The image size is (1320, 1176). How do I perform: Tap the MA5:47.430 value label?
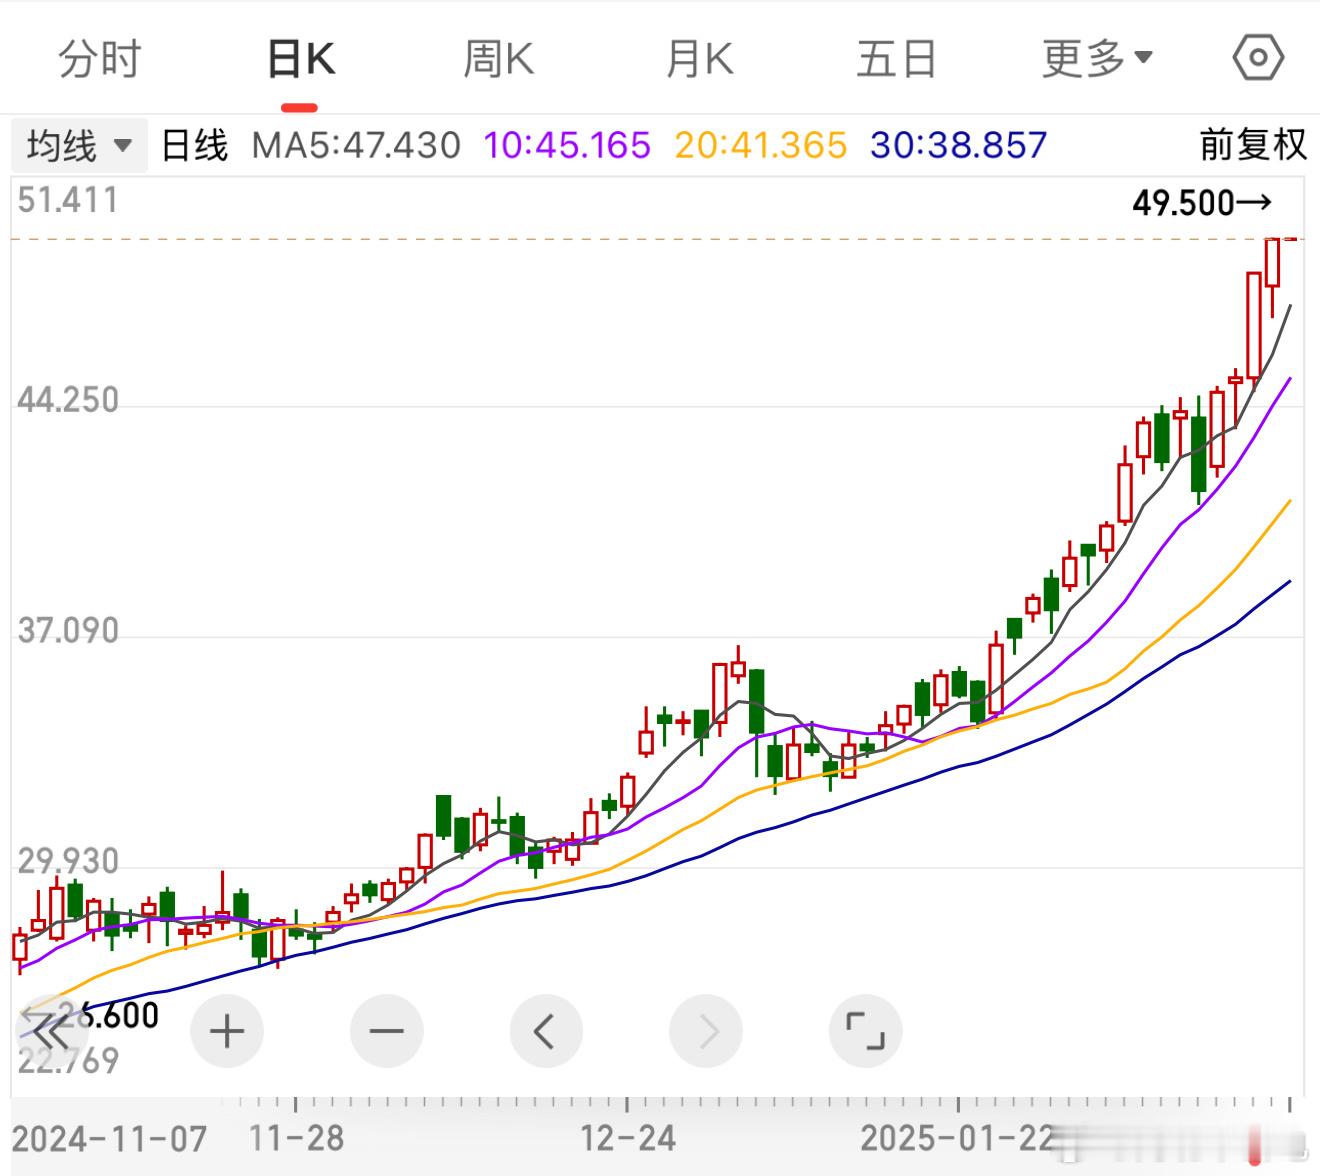coord(356,146)
